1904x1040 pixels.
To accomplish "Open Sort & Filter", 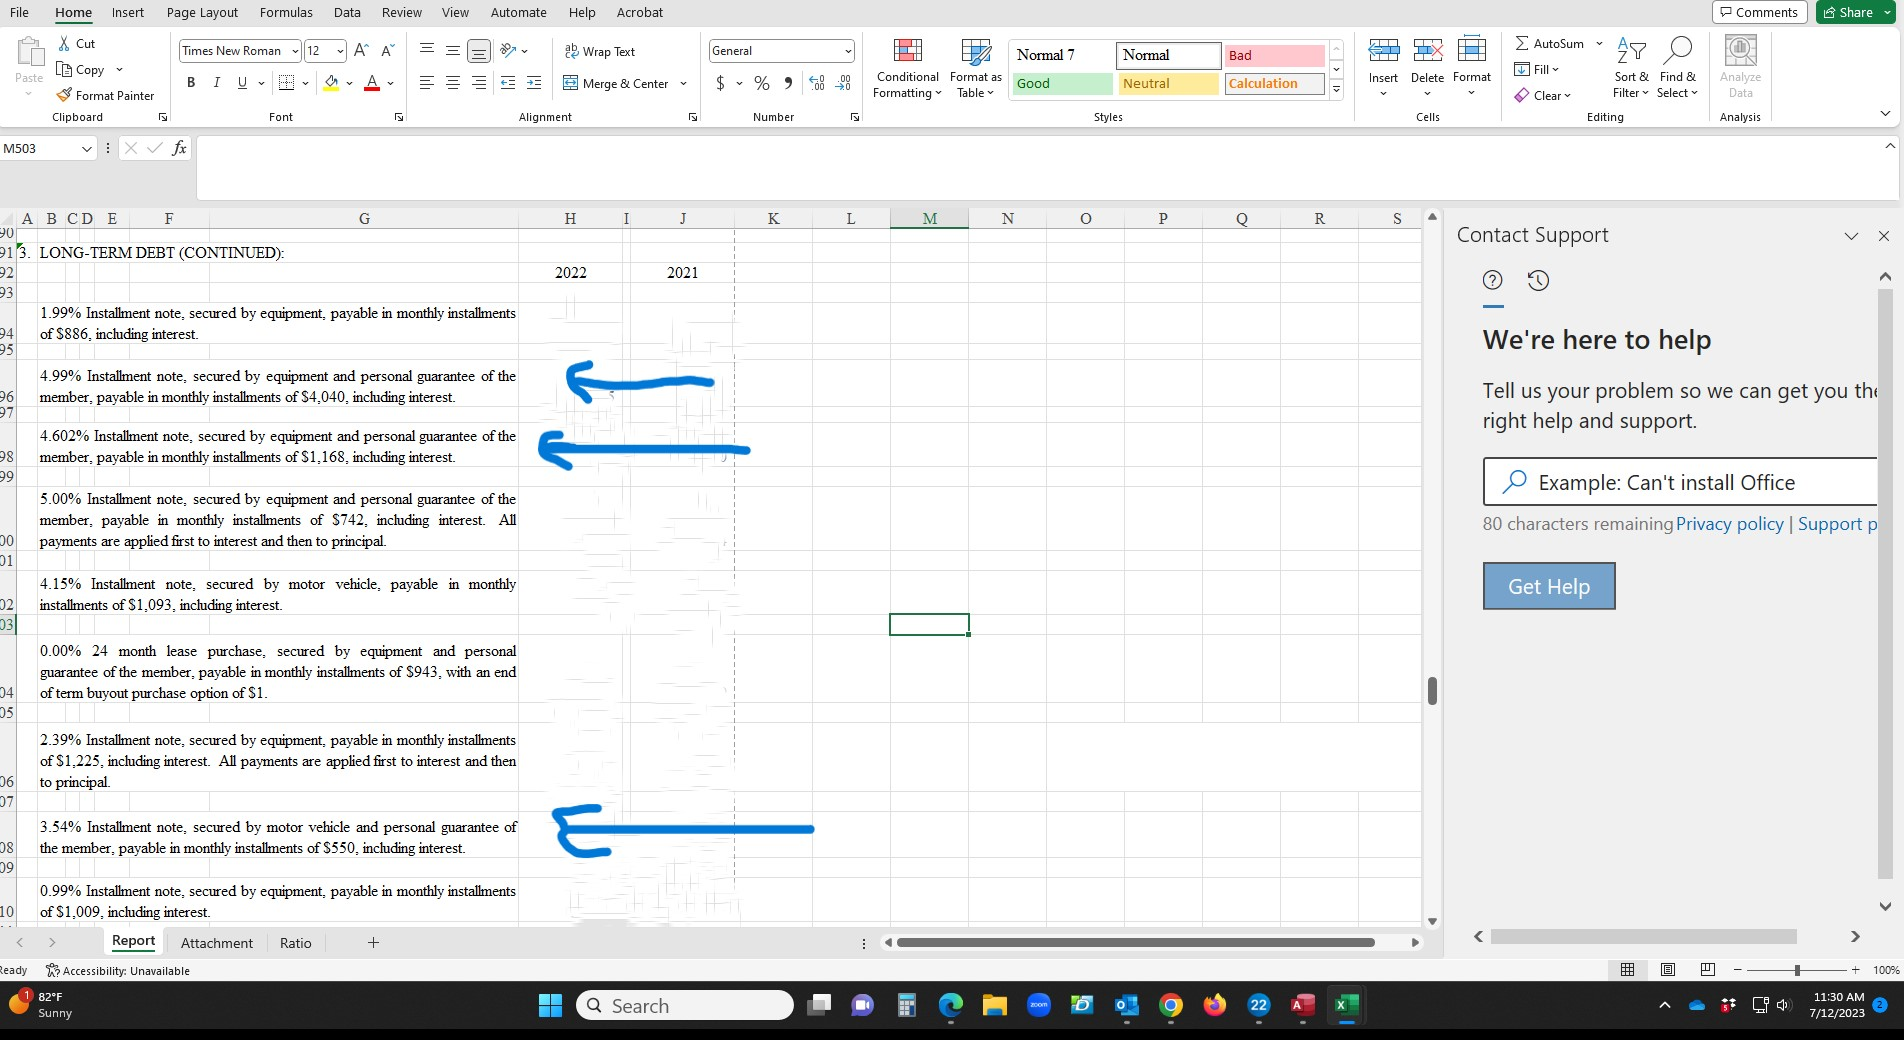I will pos(1629,70).
